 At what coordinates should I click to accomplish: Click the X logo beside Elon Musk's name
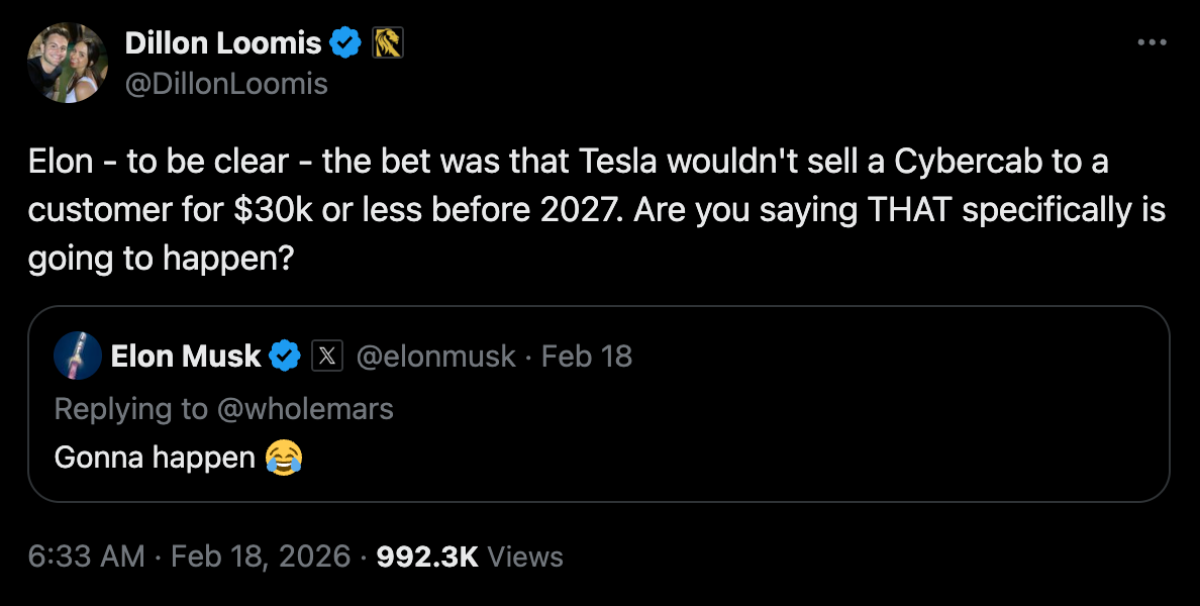click(x=327, y=355)
